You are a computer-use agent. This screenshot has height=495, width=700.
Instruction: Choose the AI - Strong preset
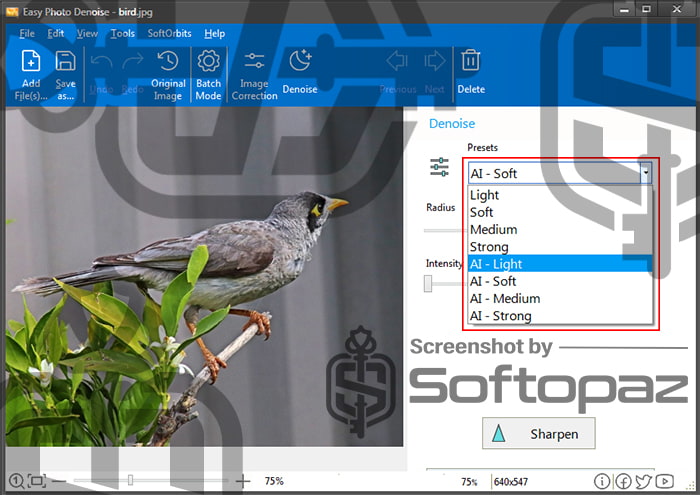560,316
